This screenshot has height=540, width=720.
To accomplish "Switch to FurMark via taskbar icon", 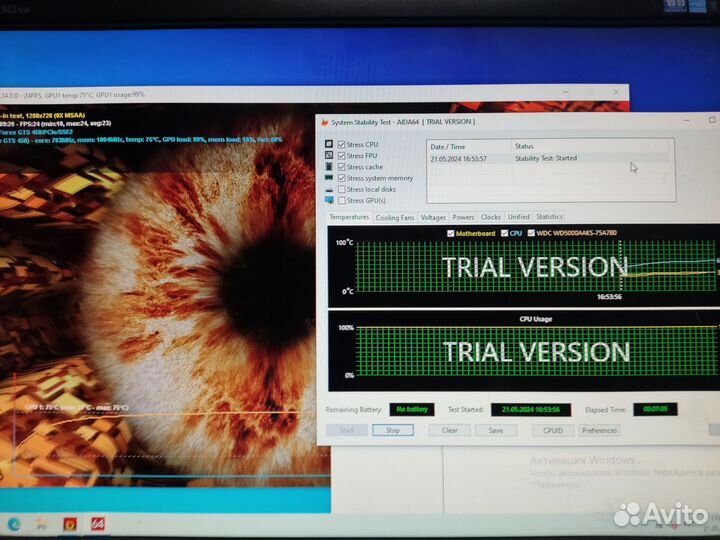I will click(70, 524).
